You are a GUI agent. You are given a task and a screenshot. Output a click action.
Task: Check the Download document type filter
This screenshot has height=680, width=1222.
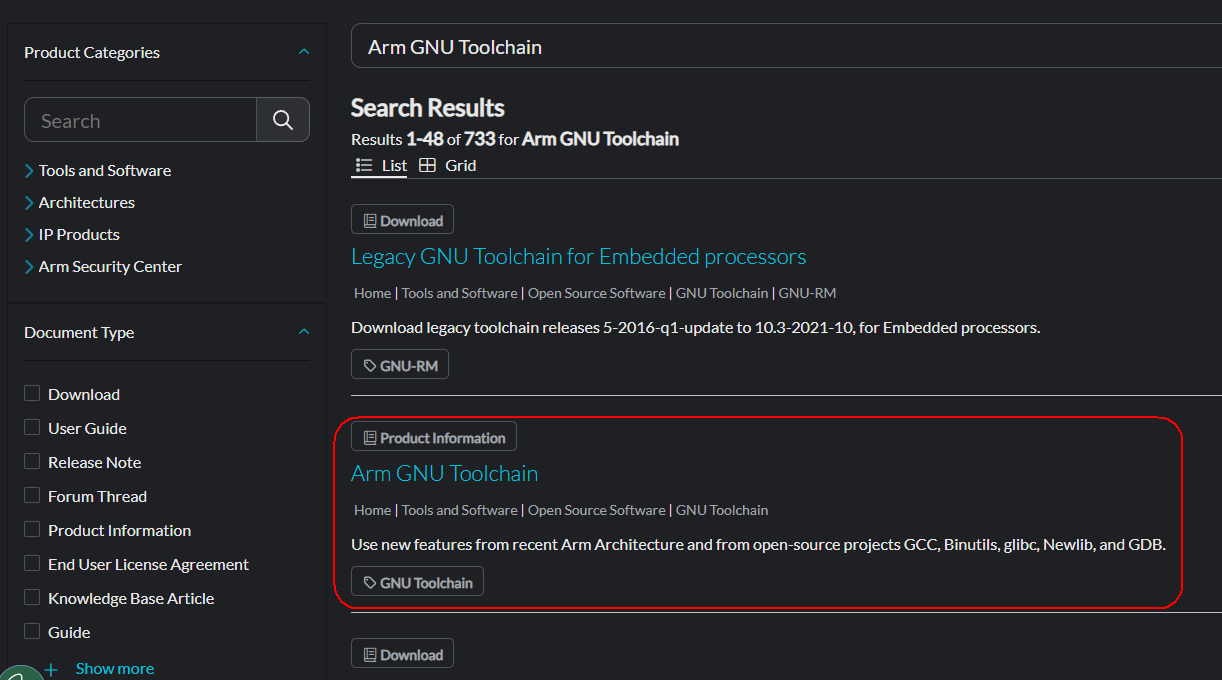[32, 394]
